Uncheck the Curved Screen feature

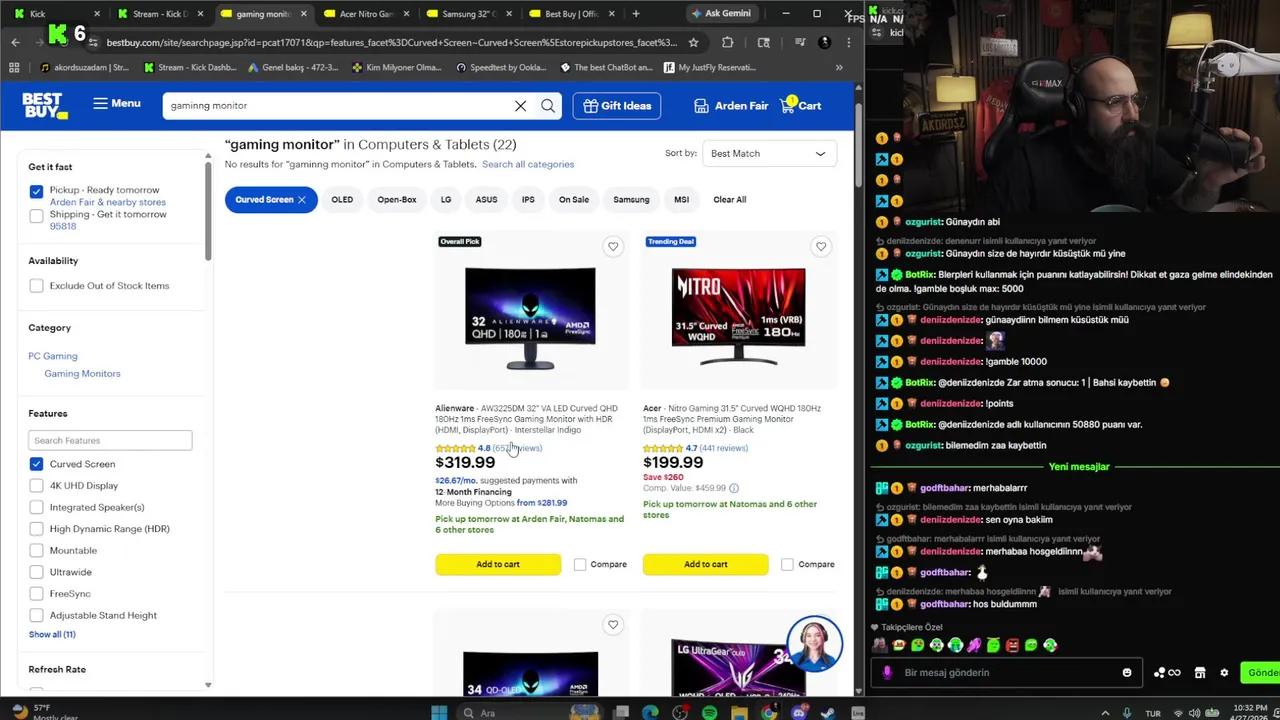point(36,464)
